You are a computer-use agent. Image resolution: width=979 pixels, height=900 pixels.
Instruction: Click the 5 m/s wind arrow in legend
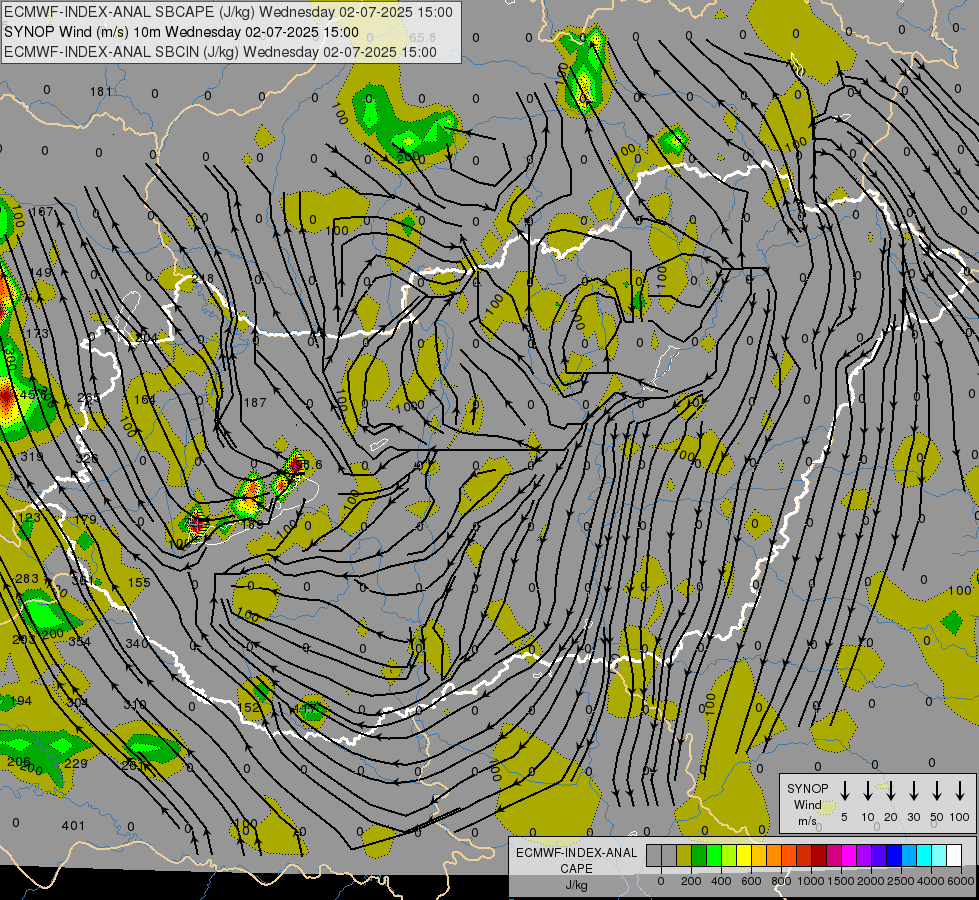click(844, 791)
